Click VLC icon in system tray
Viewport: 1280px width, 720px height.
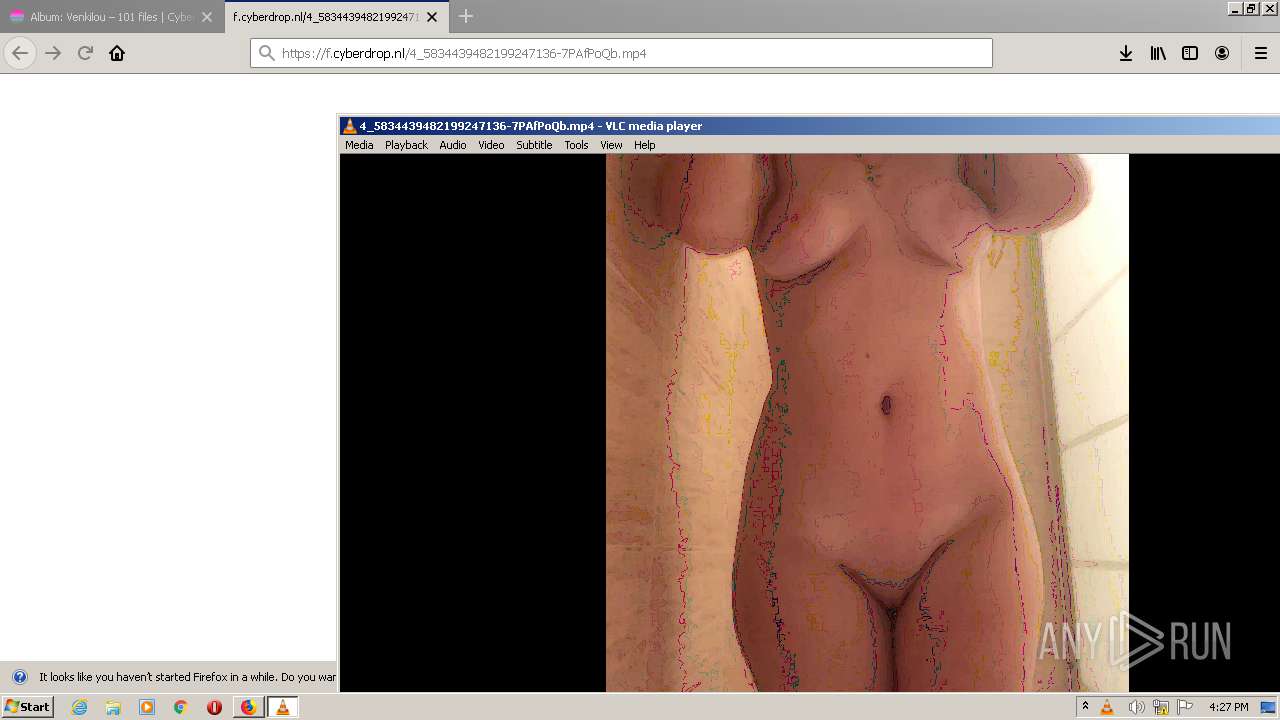click(1107, 707)
